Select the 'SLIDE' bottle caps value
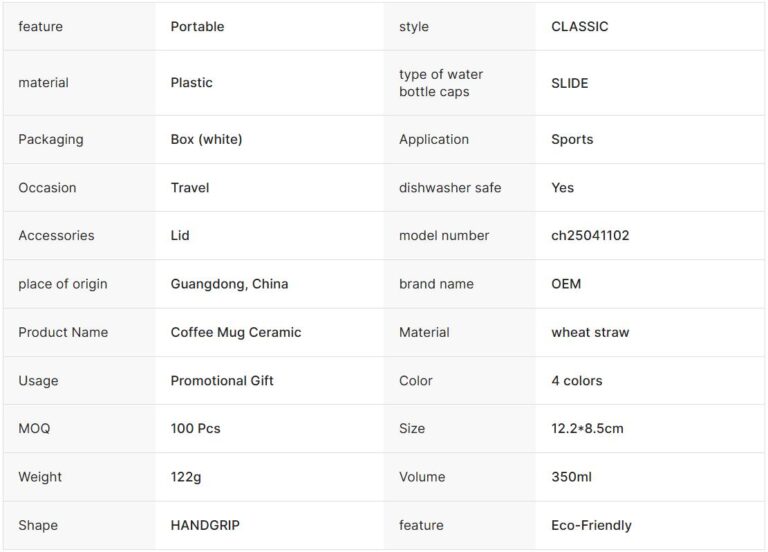This screenshot has width=768, height=552. [x=569, y=83]
